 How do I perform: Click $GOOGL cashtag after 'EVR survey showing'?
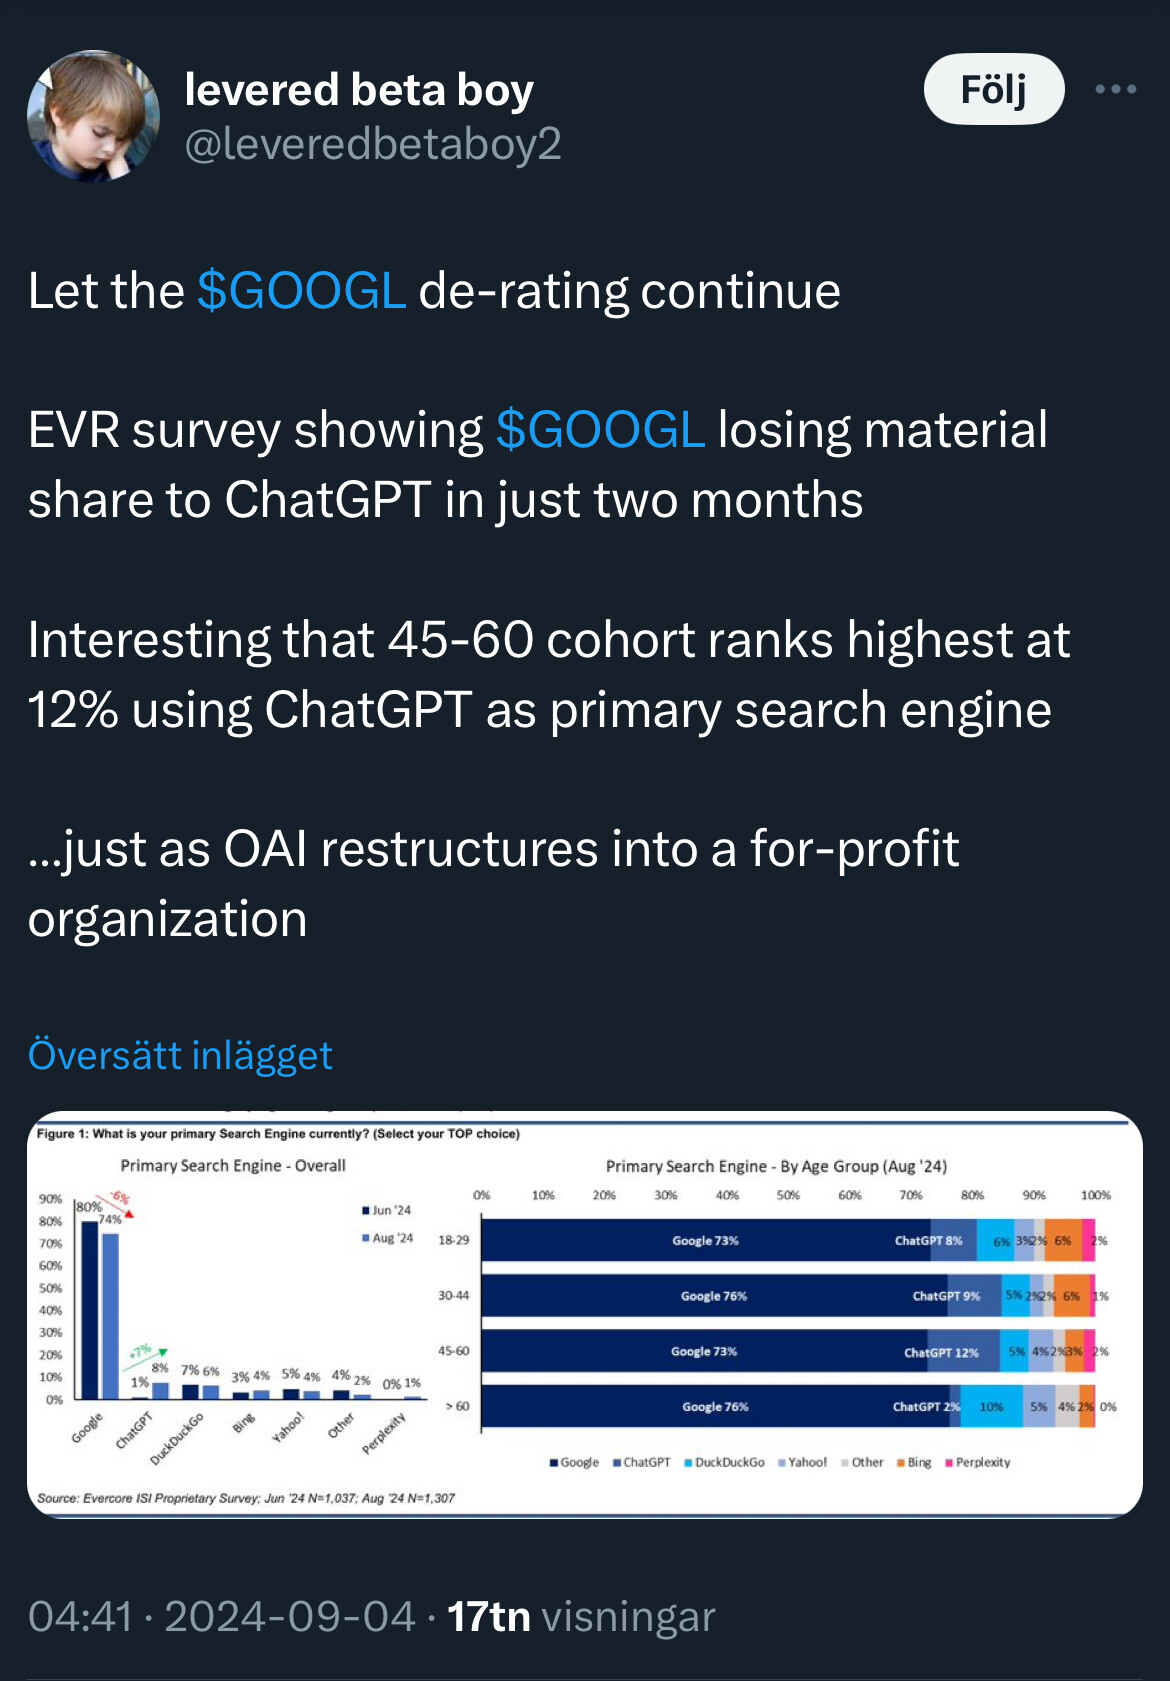tap(600, 430)
